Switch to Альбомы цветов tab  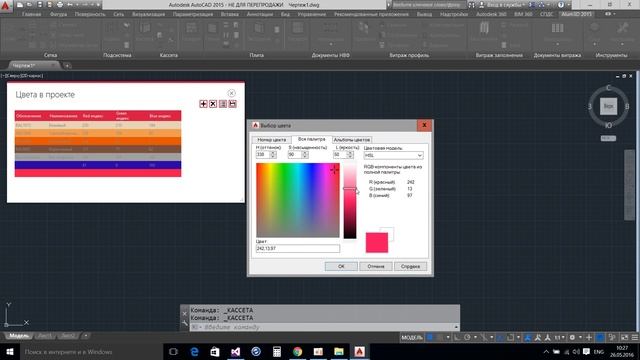pyautogui.click(x=351, y=140)
